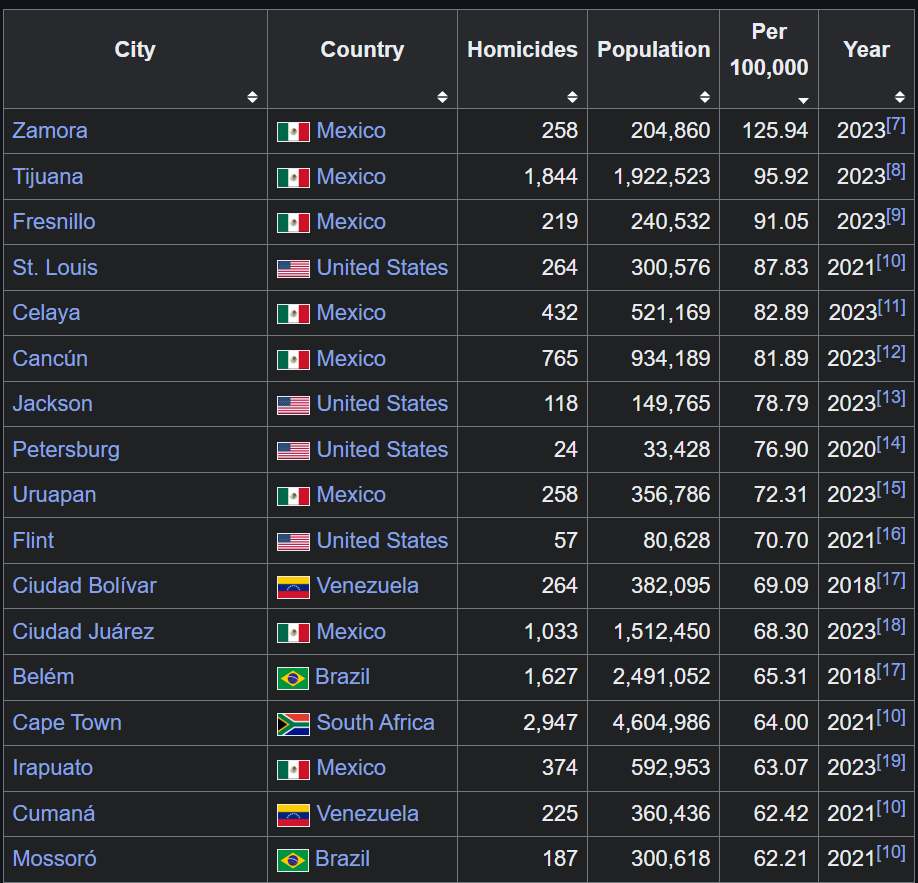Click the US flag in Flint row
The width and height of the screenshot is (918, 883).
pos(293,542)
